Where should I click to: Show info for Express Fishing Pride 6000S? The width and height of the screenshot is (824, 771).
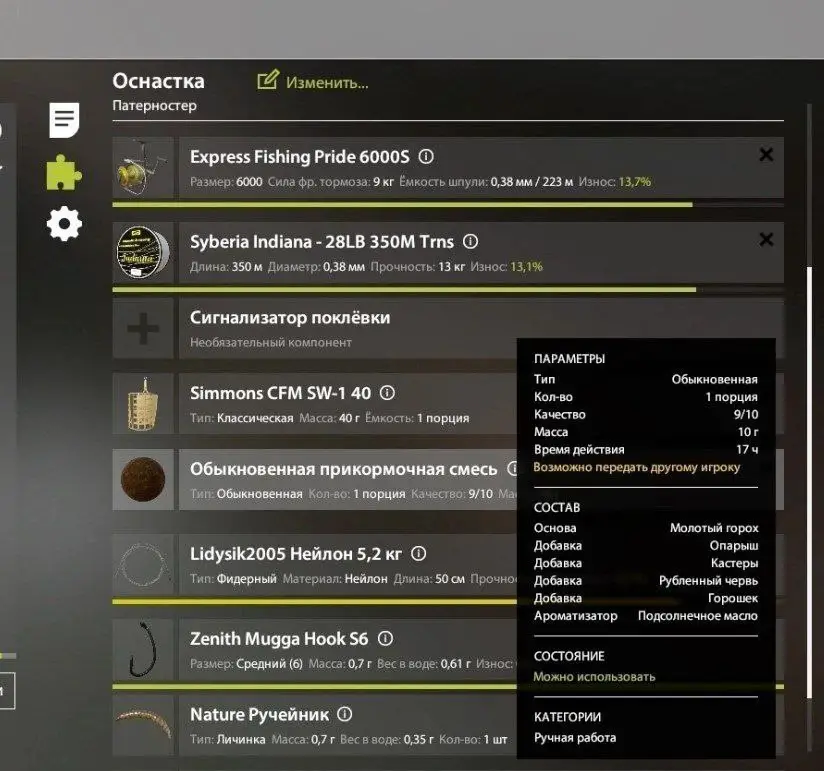(x=426, y=157)
